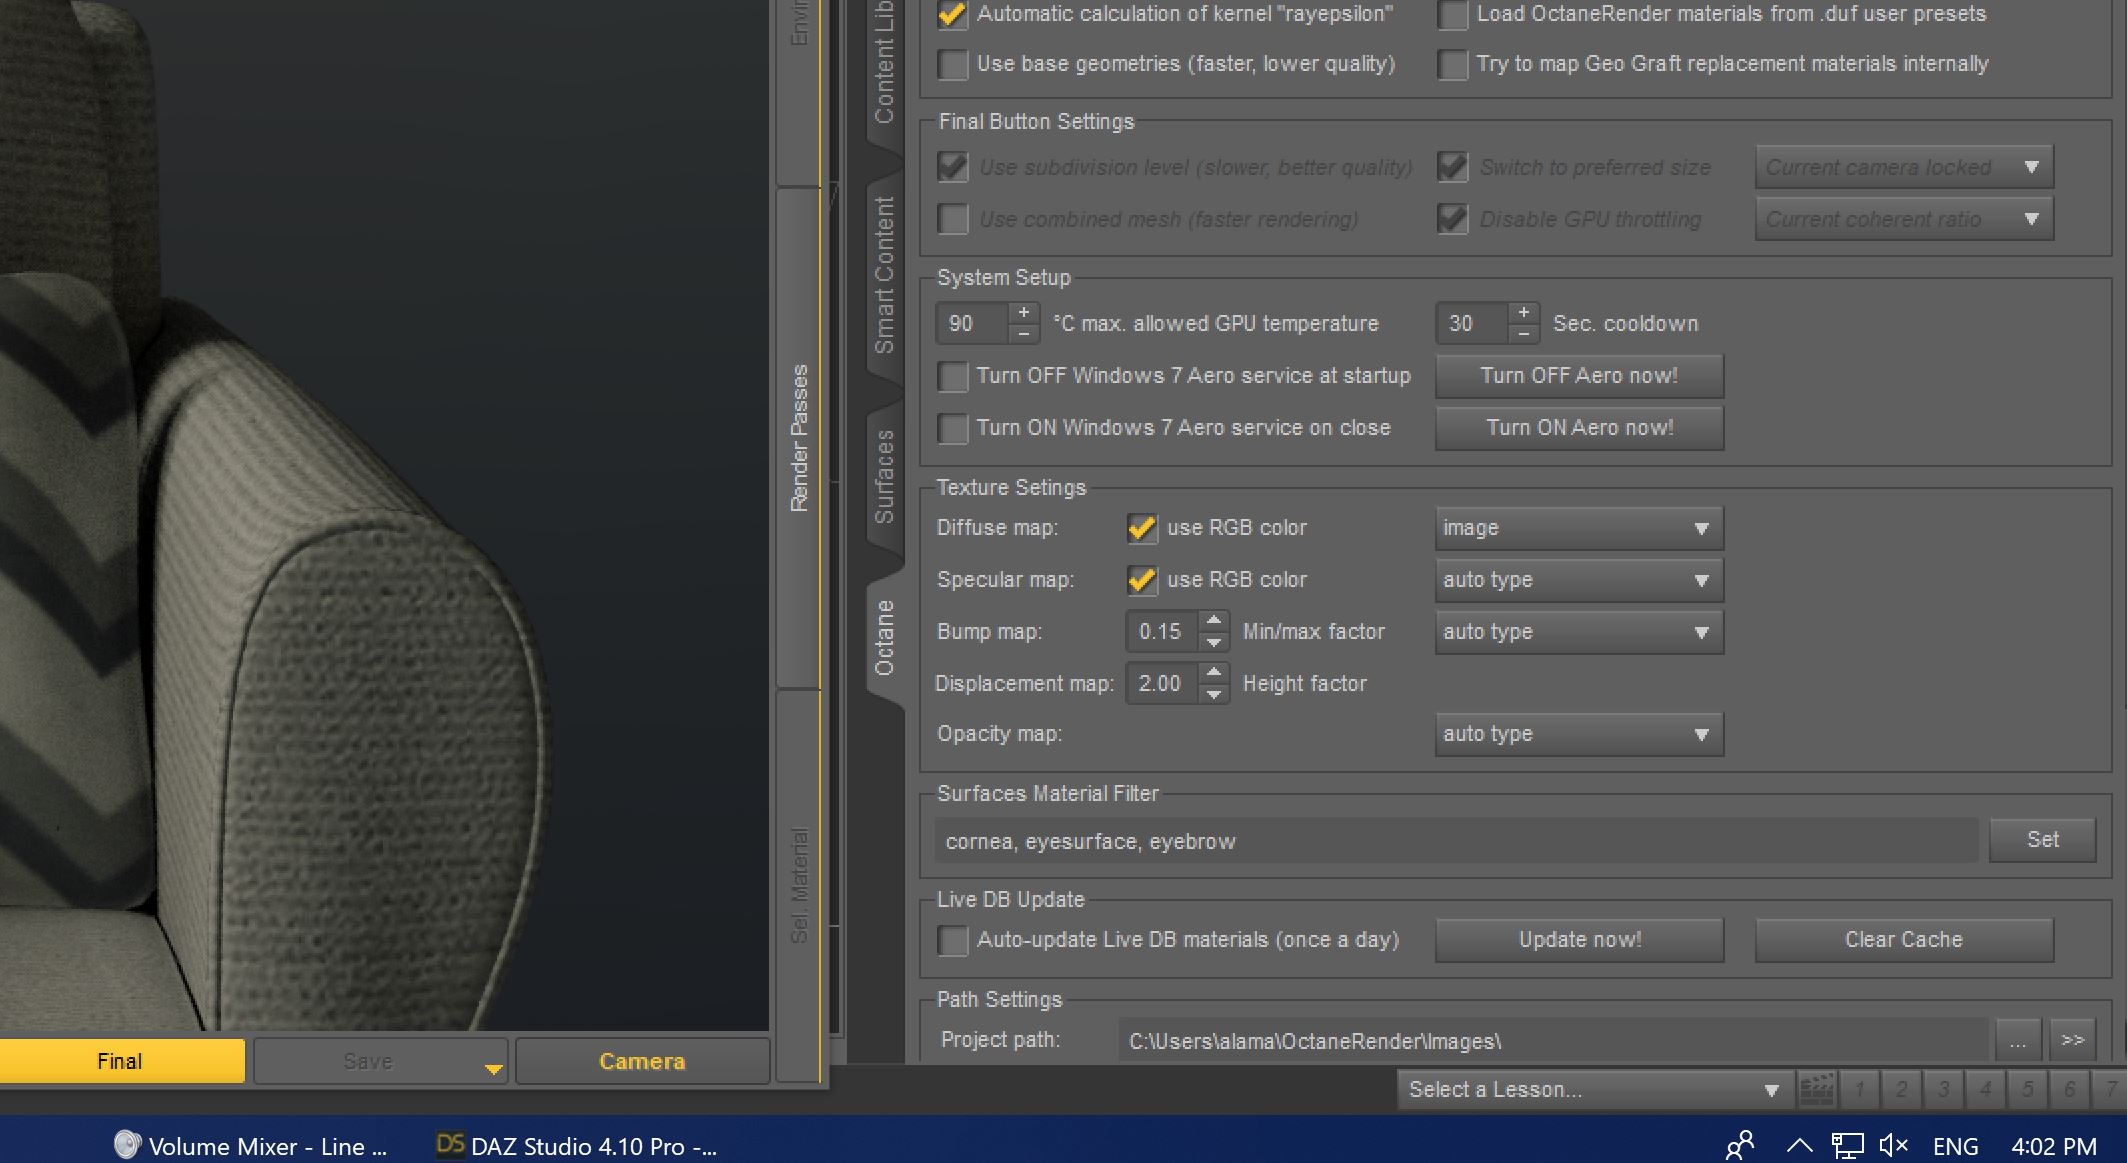Click the Update now! button
The image size is (2127, 1163).
(1579, 940)
